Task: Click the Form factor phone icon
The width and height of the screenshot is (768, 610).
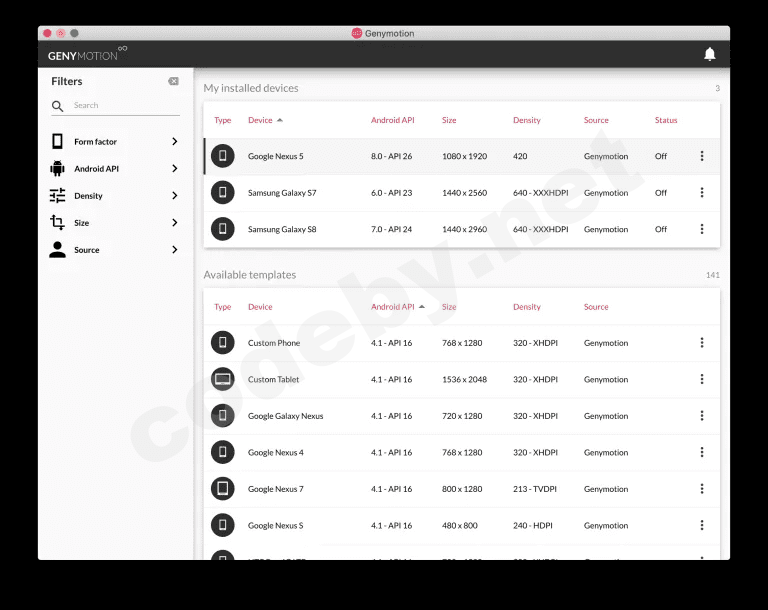Action: click(57, 141)
